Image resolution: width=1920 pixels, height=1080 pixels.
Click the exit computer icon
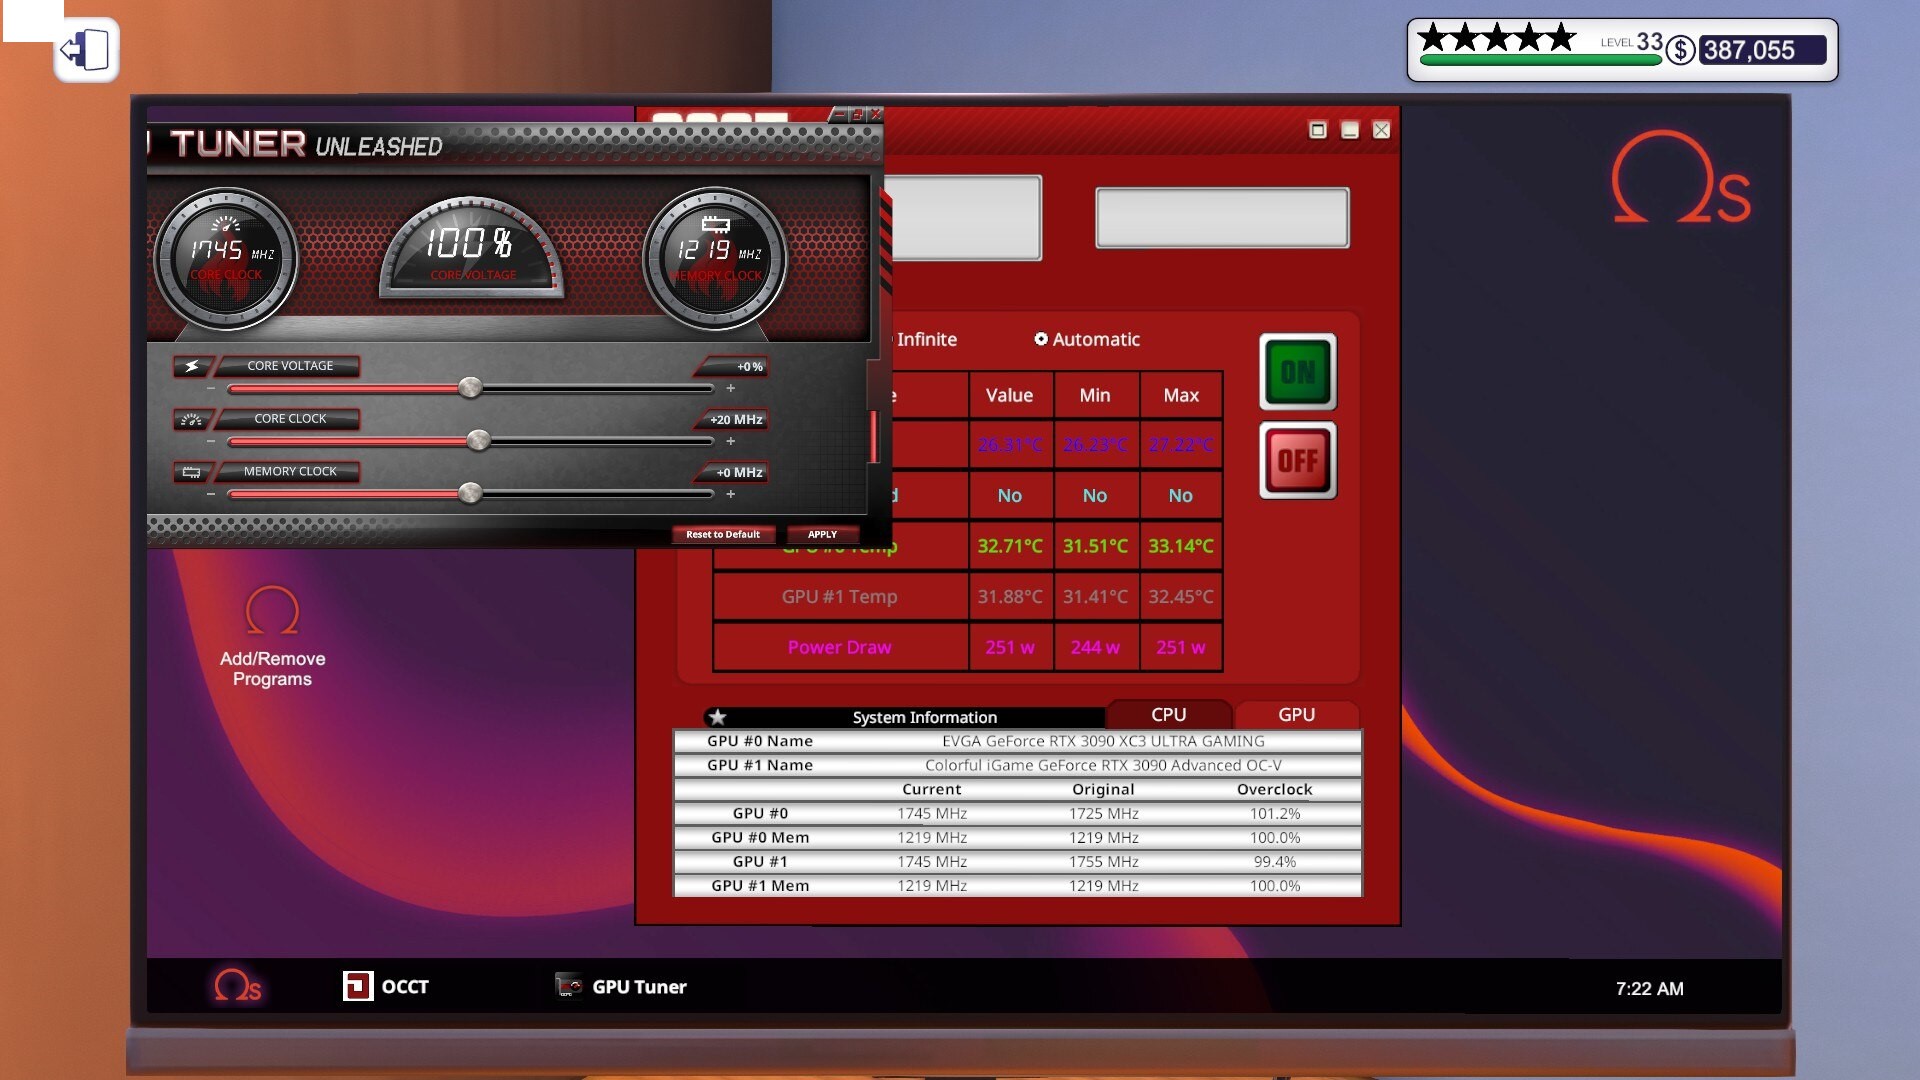(x=86, y=50)
